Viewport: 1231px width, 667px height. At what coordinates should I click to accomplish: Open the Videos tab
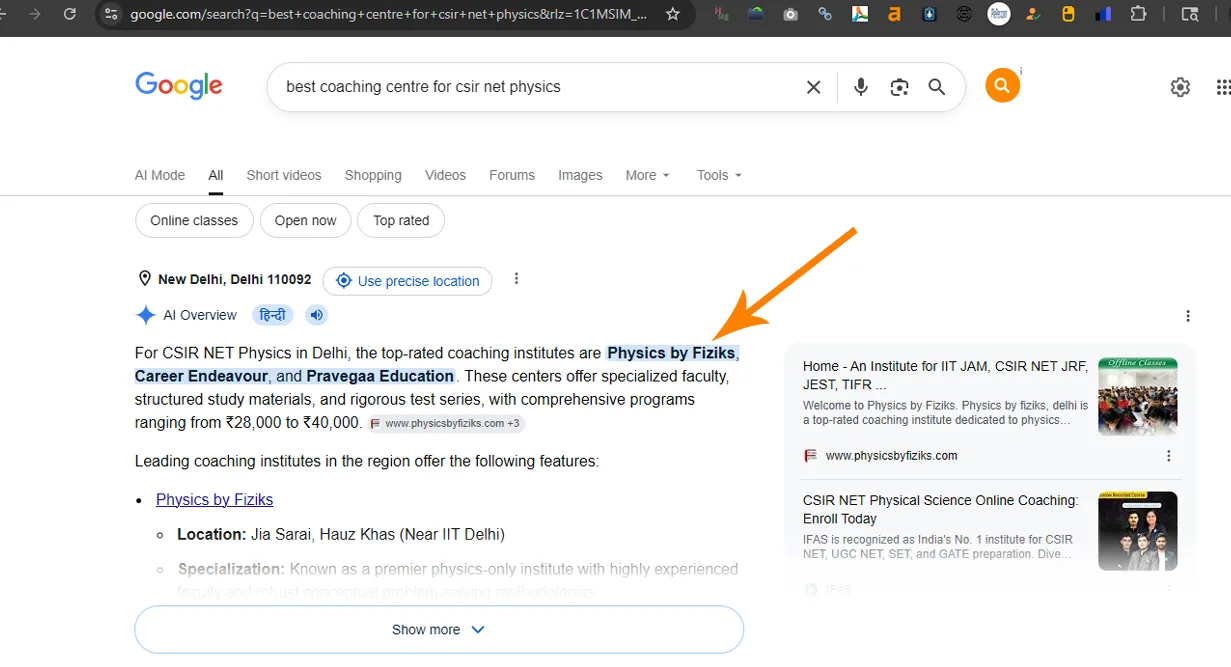click(x=445, y=175)
